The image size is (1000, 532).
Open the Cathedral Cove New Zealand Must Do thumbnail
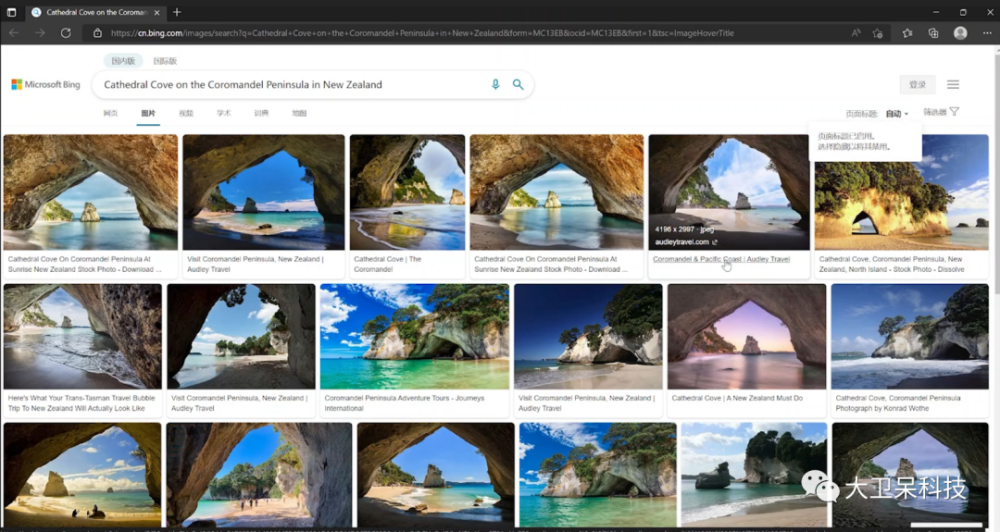coord(746,336)
